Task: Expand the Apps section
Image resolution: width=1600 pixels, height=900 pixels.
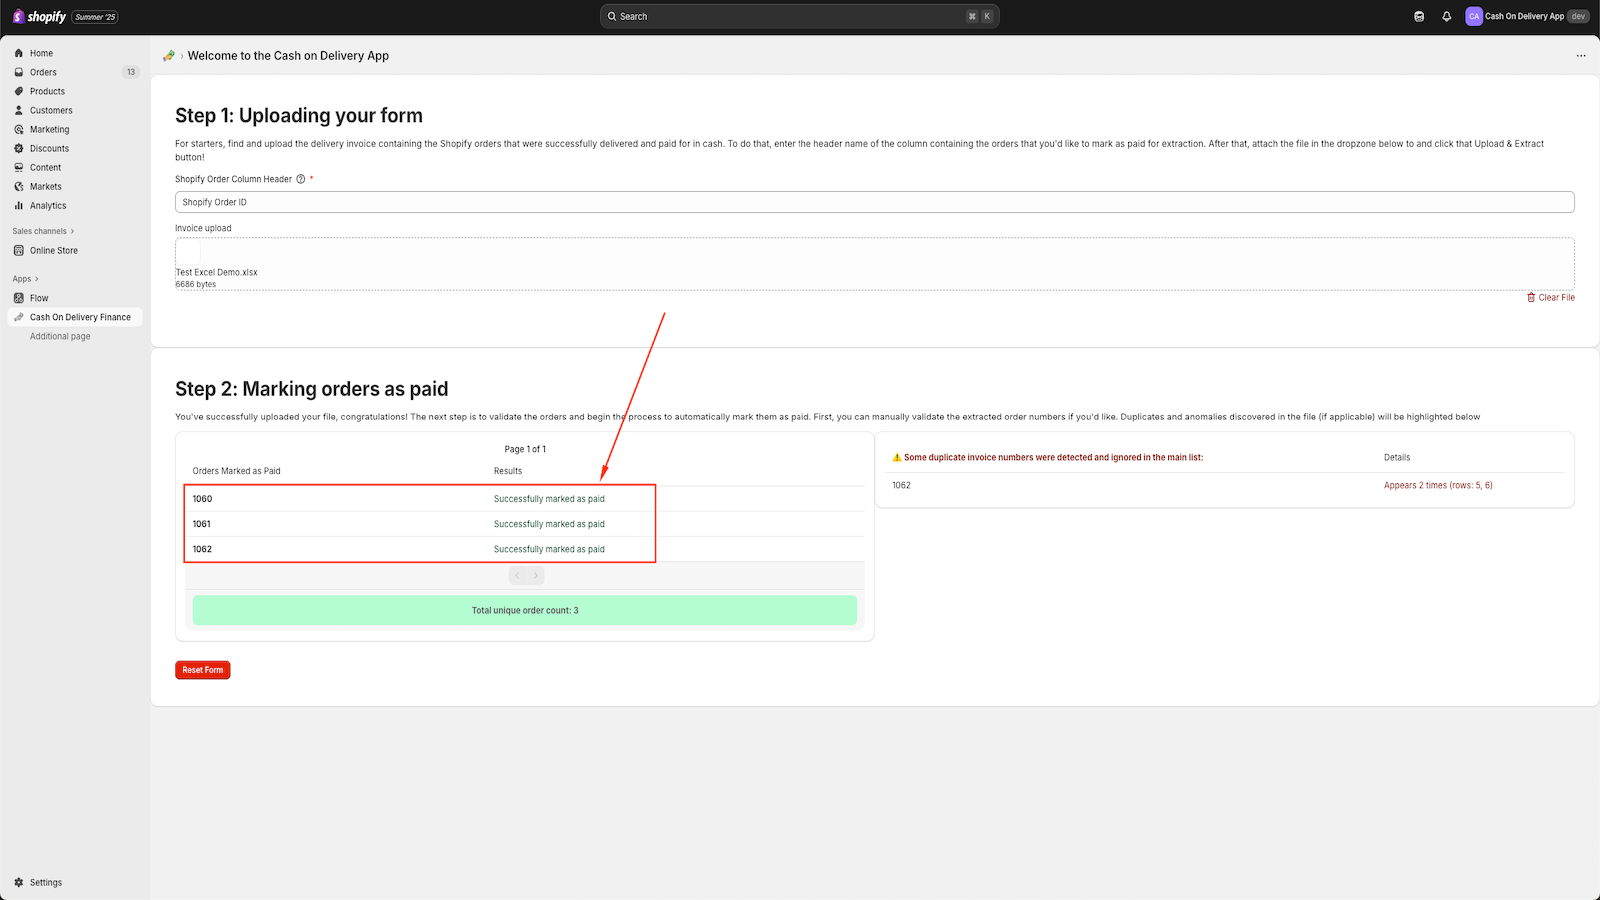Action: pyautogui.click(x=26, y=279)
